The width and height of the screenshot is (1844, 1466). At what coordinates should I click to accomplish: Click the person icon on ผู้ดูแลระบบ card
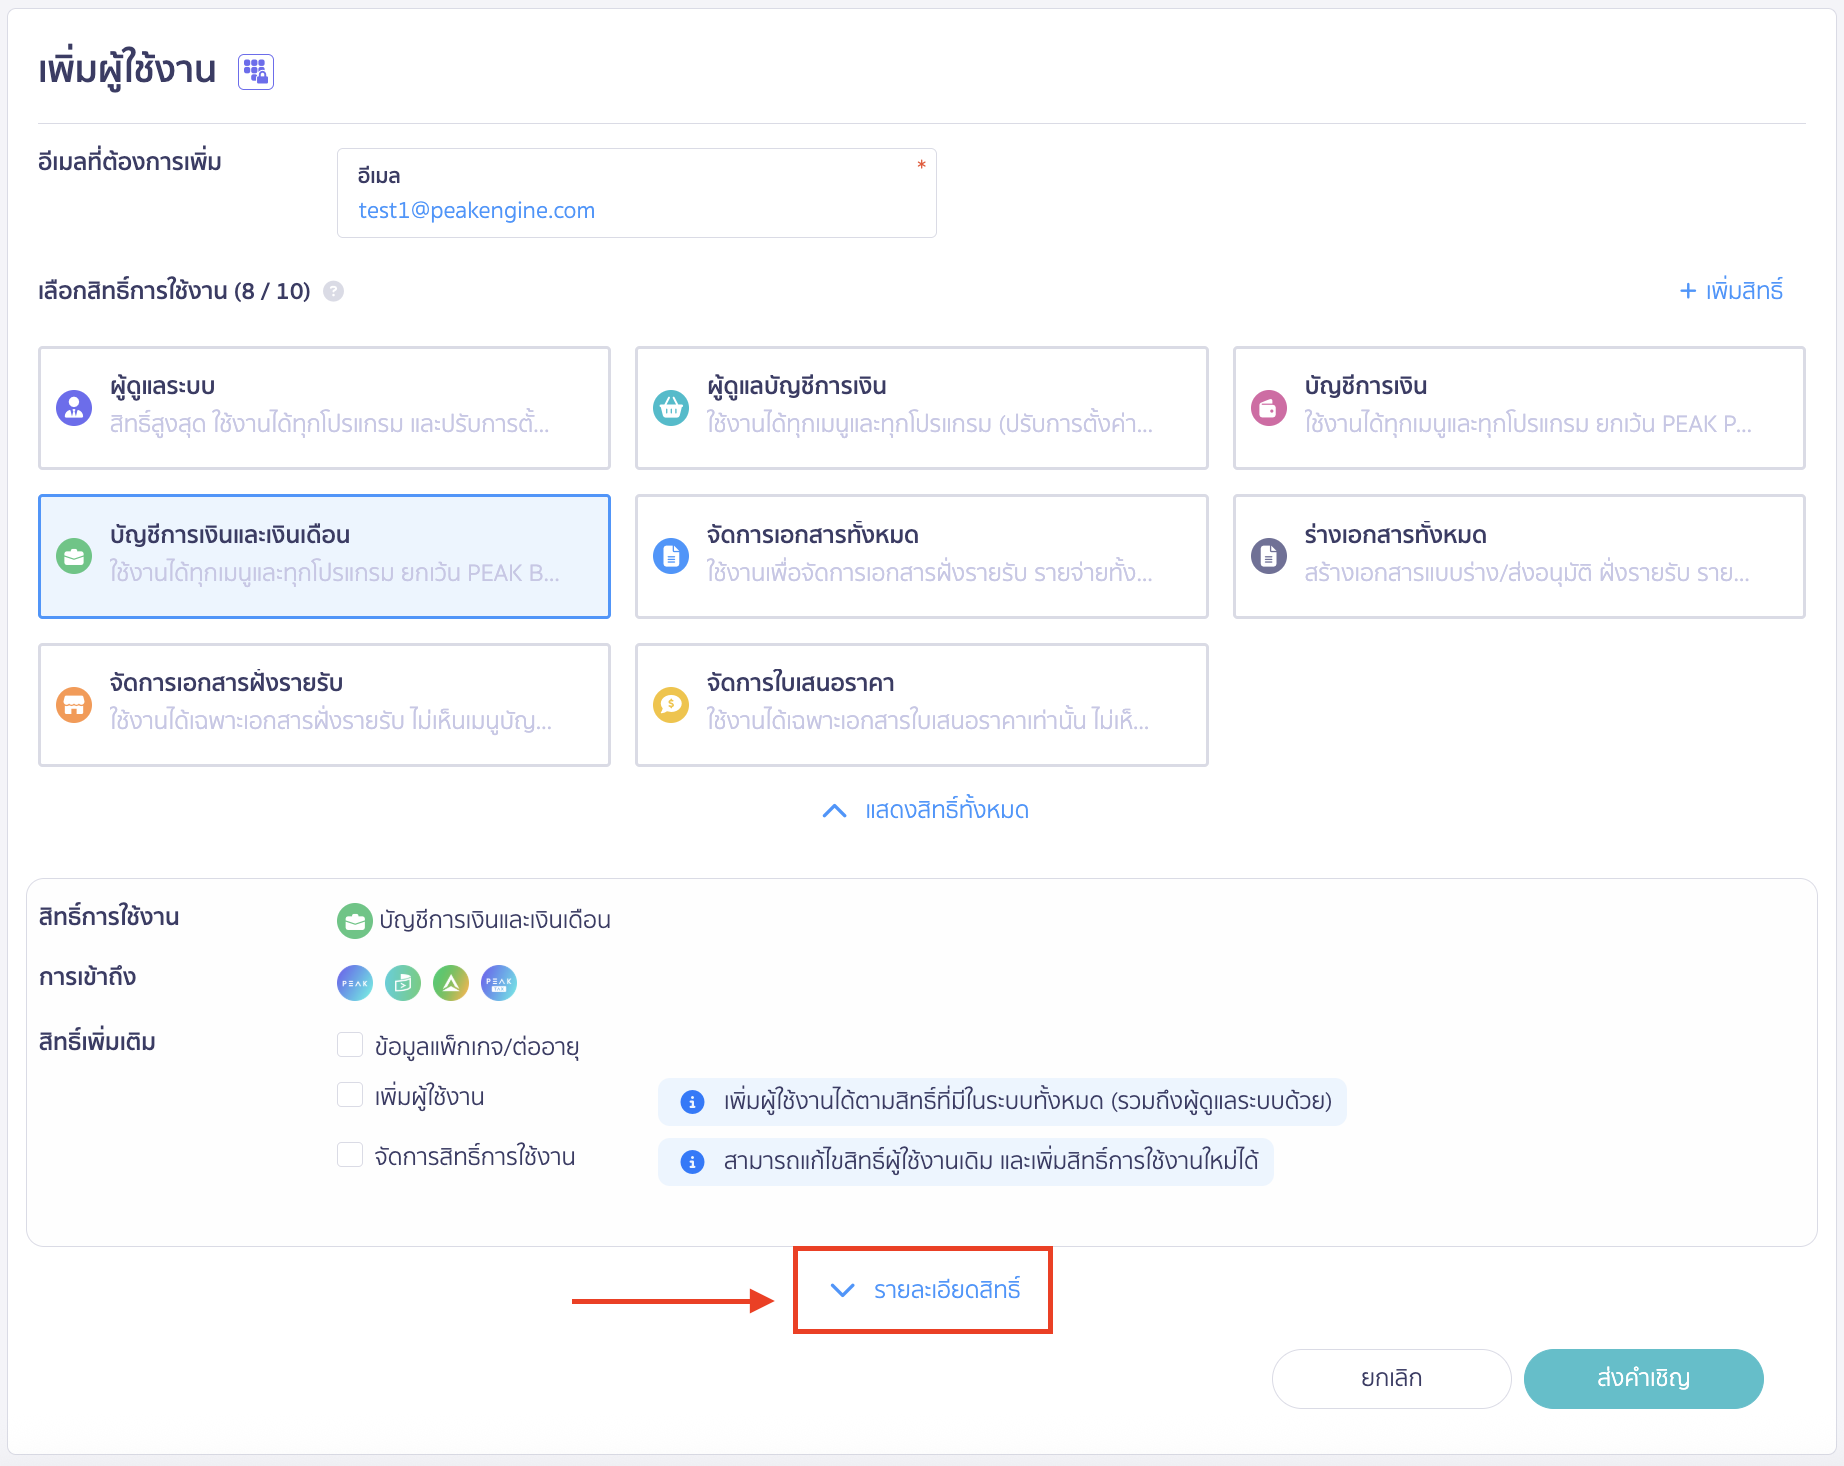(x=73, y=407)
